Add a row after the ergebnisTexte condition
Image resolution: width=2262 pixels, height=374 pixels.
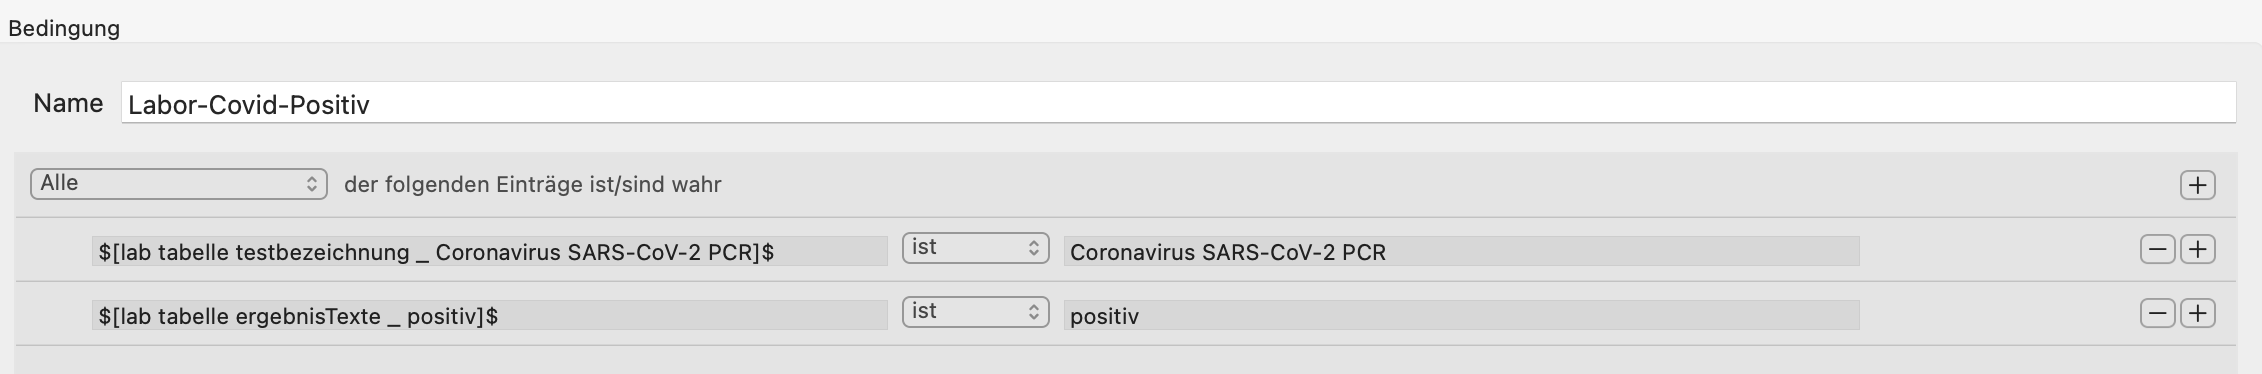[x=2197, y=313]
